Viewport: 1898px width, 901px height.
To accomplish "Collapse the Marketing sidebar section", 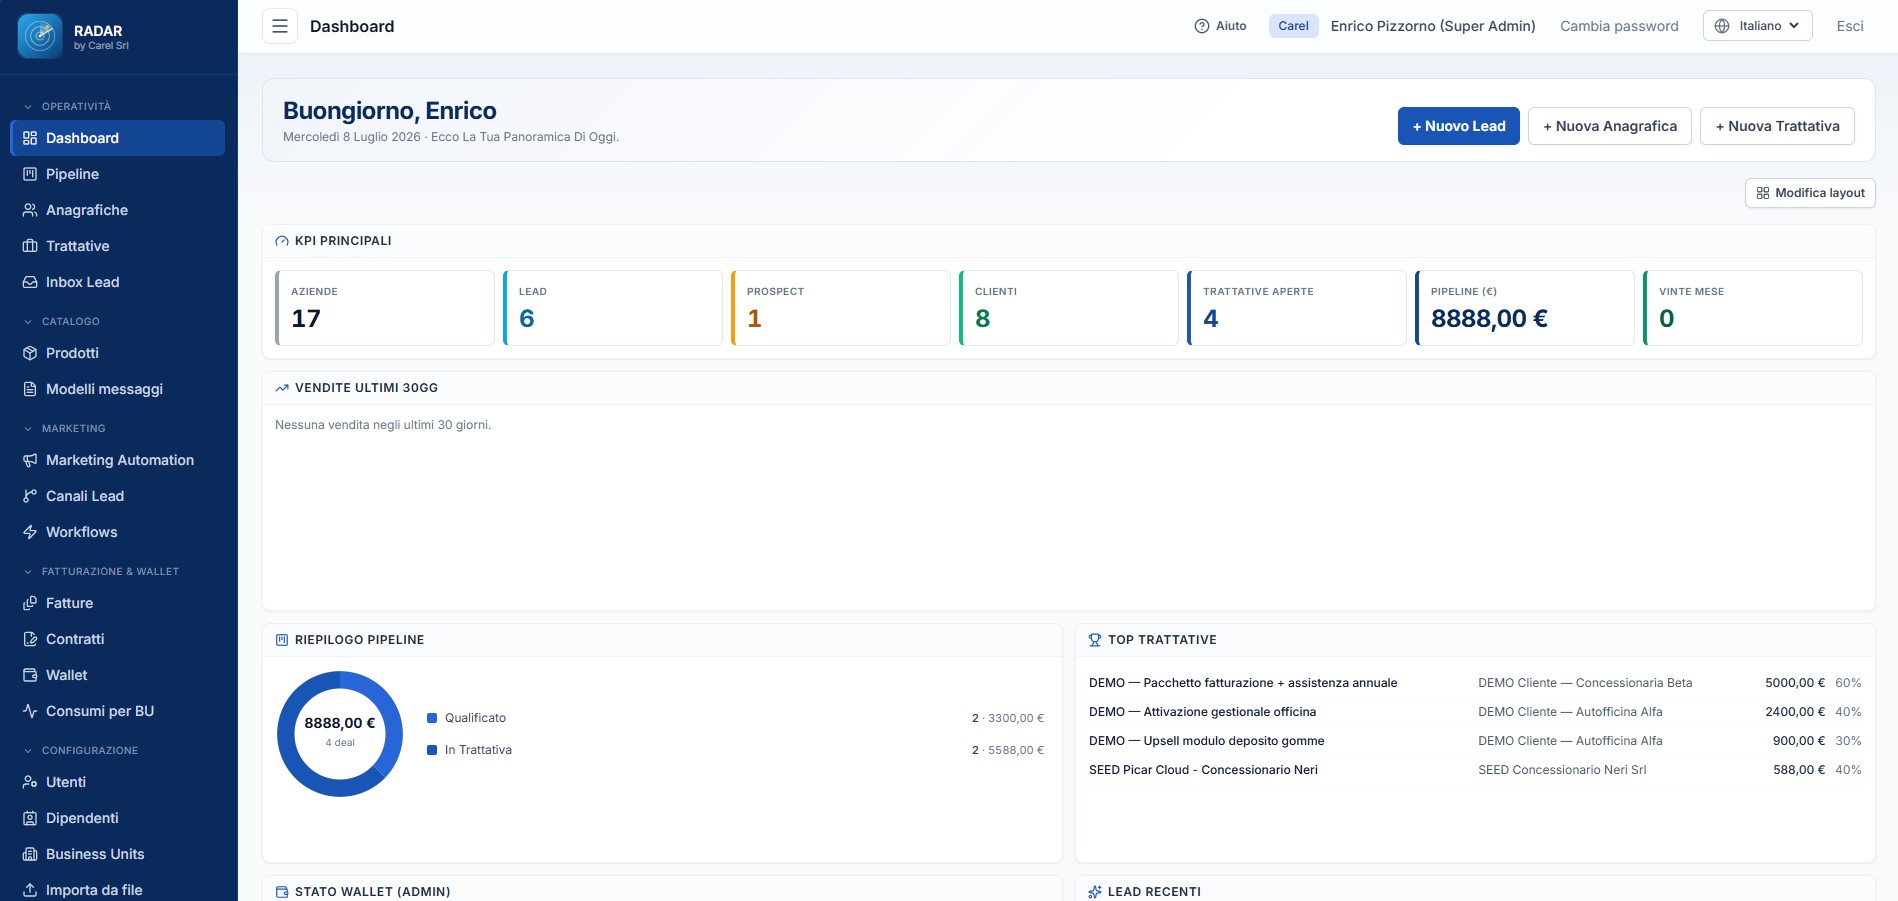I will (x=64, y=428).
